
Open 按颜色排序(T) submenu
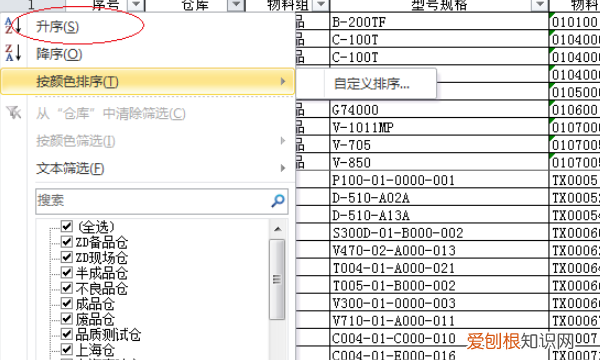tap(148, 81)
